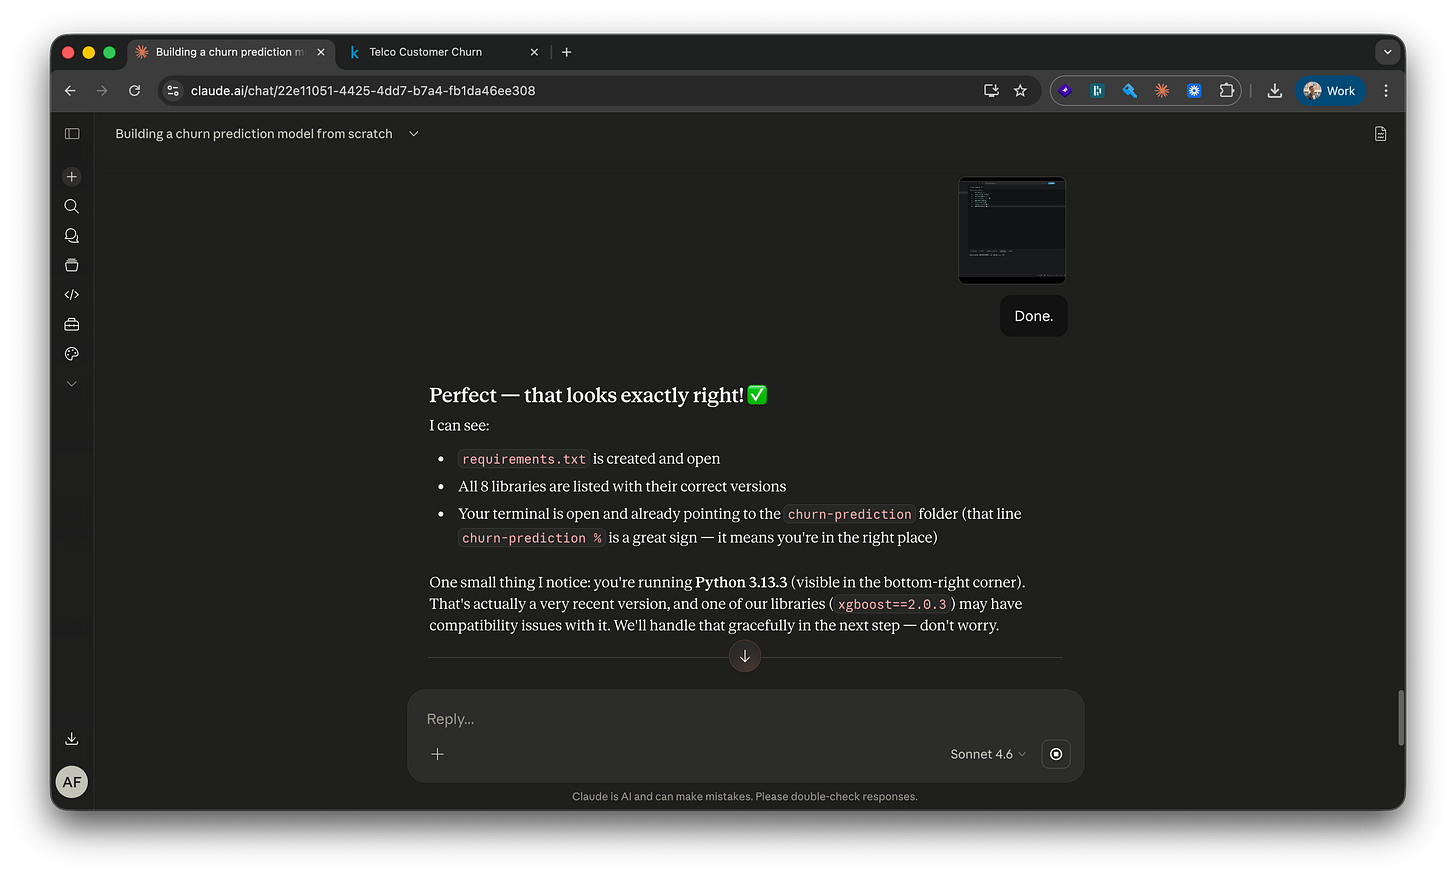Open the Sonnet 4.6 model dropdown

pyautogui.click(x=986, y=754)
